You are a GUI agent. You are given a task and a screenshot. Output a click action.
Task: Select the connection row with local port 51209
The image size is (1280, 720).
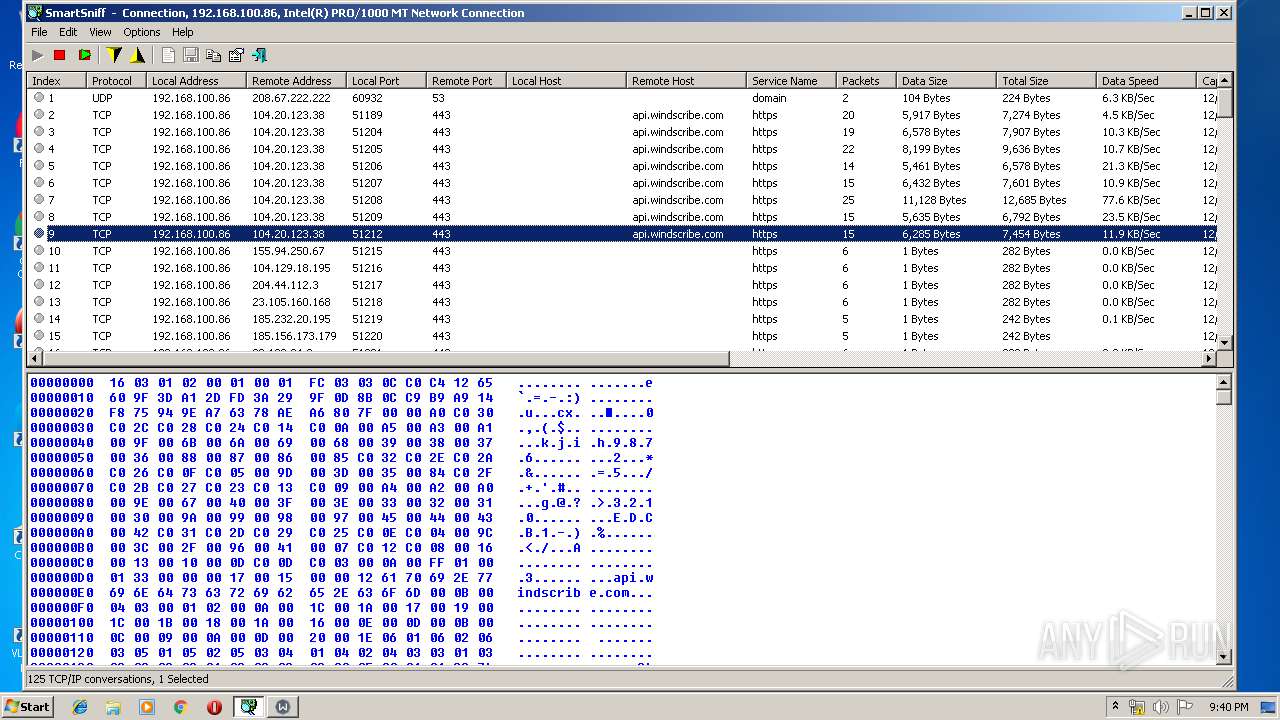(x=623, y=217)
